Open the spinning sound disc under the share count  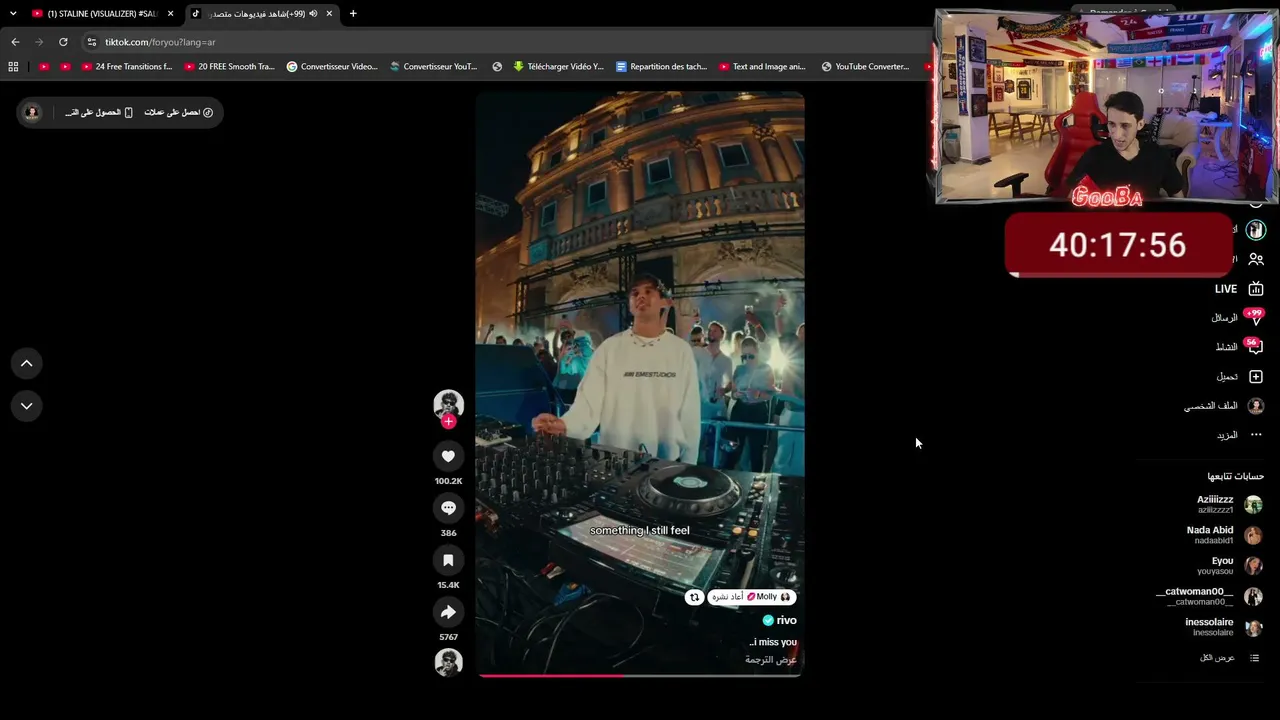tap(448, 662)
